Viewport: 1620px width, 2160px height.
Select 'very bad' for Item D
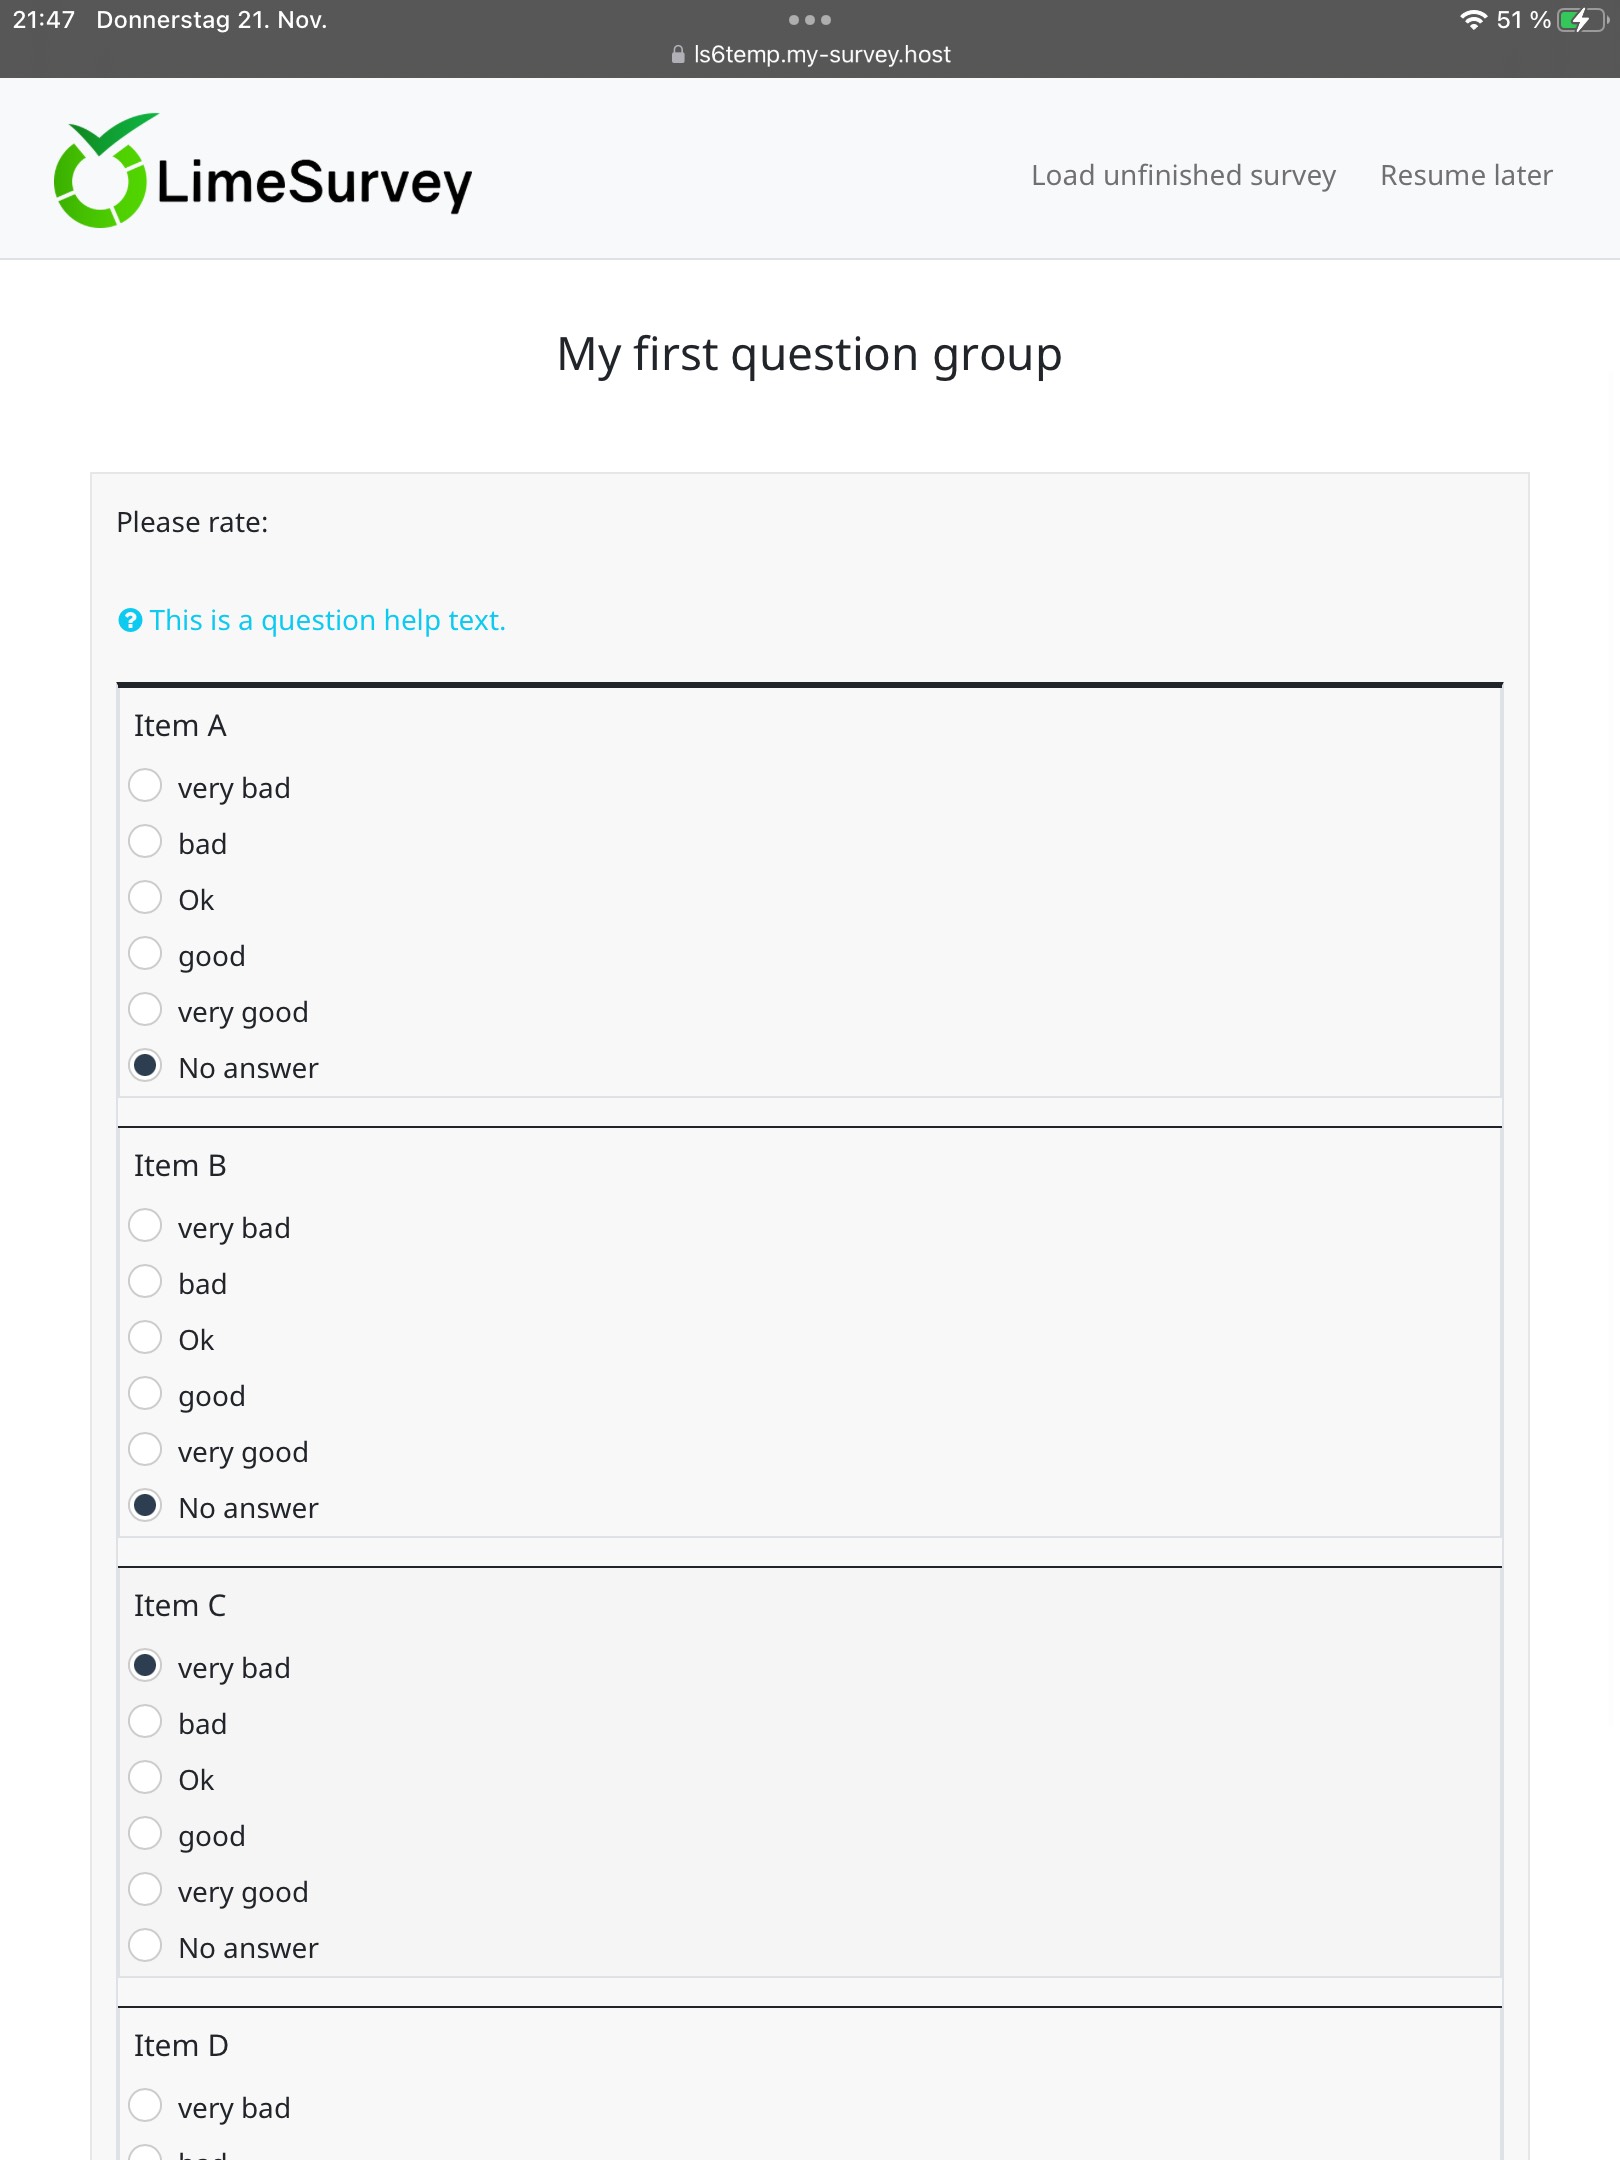(146, 2106)
